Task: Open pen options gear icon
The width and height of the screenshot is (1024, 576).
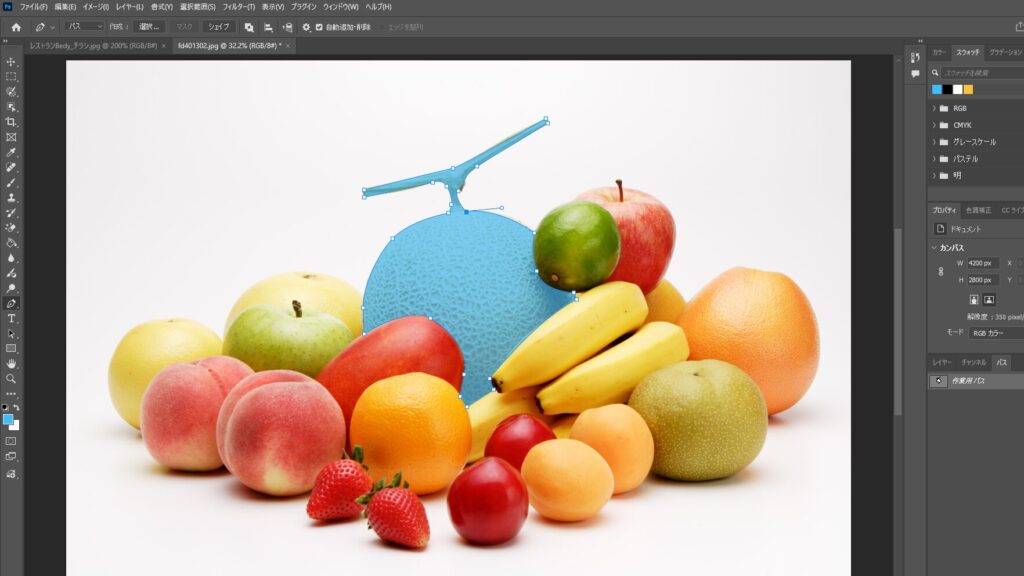Action: click(306, 27)
